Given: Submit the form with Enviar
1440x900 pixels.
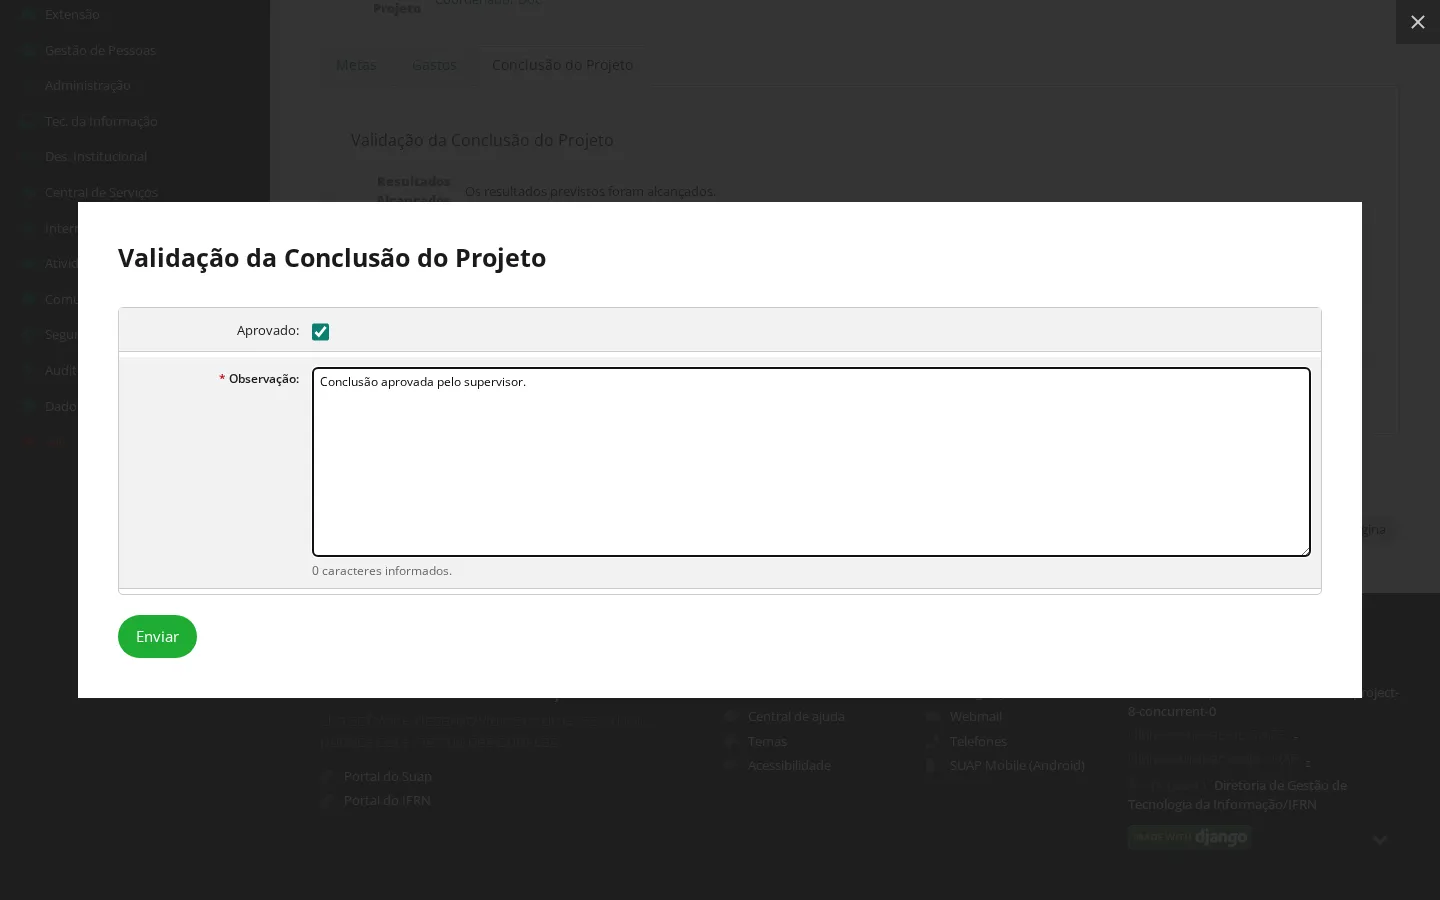Looking at the screenshot, I should tap(157, 637).
